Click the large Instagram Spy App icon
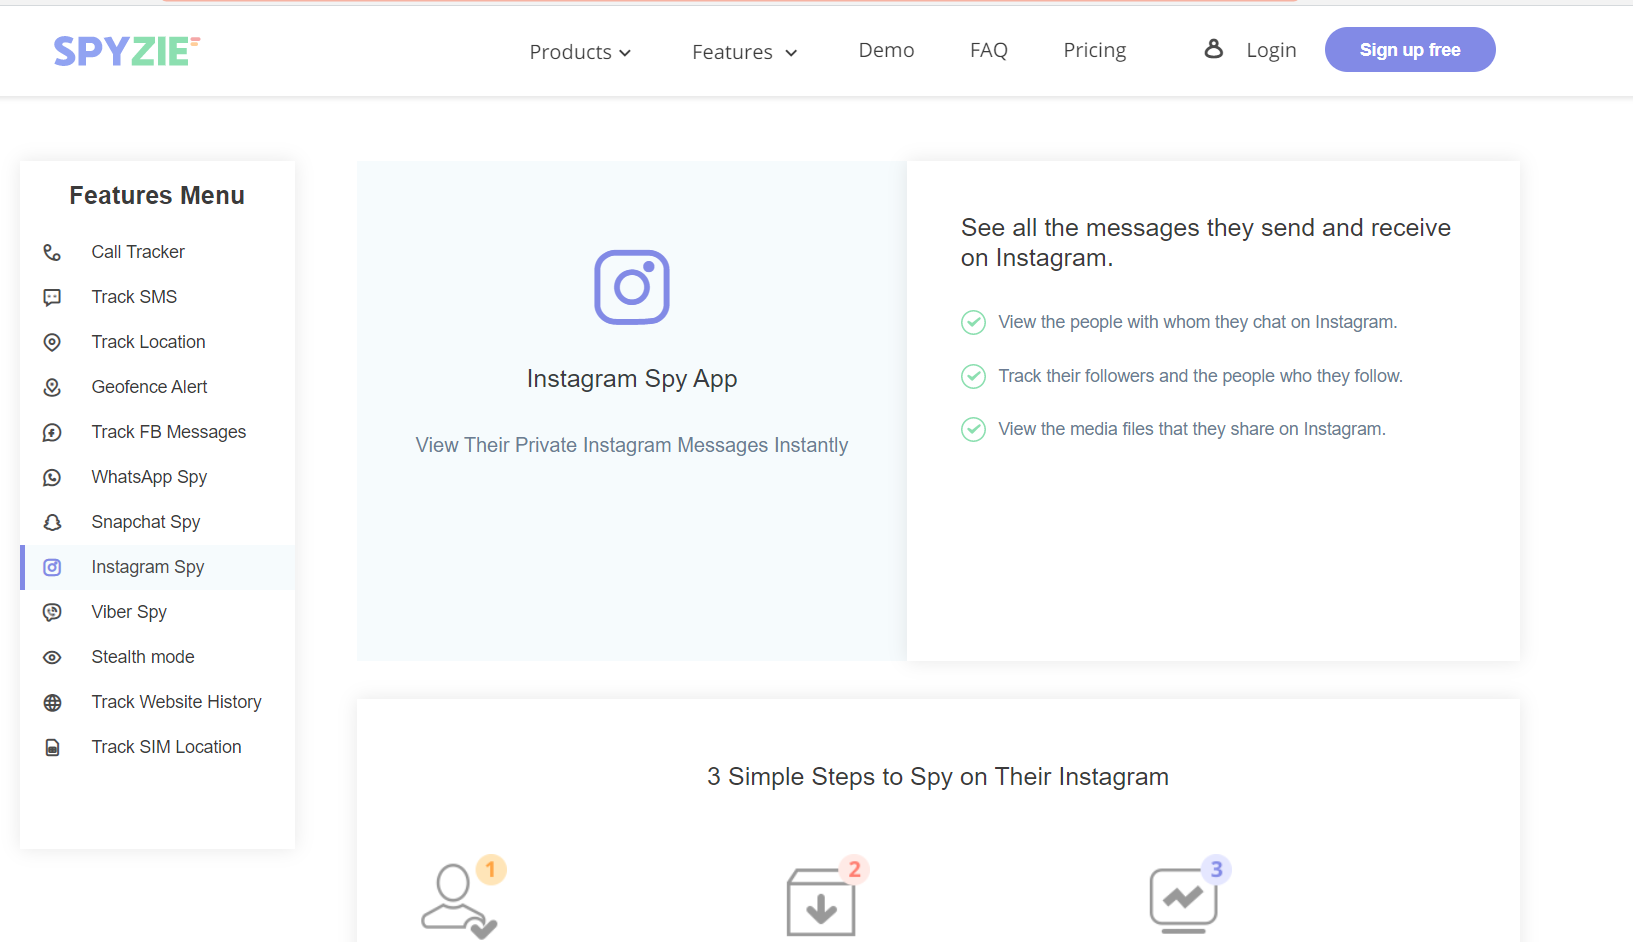This screenshot has height=942, width=1633. point(632,287)
